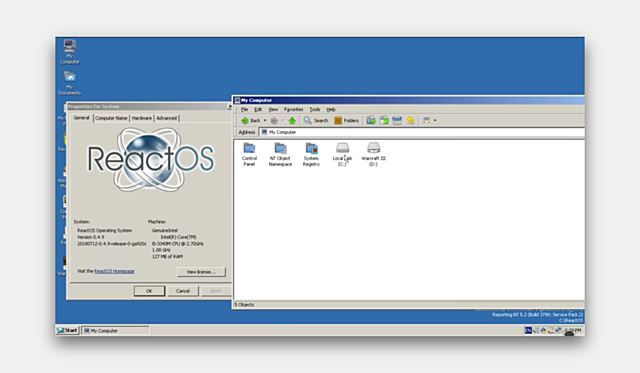Click the 'ReactOS Operating System' text
Image resolution: width=640 pixels, height=373 pixels.
tap(104, 231)
